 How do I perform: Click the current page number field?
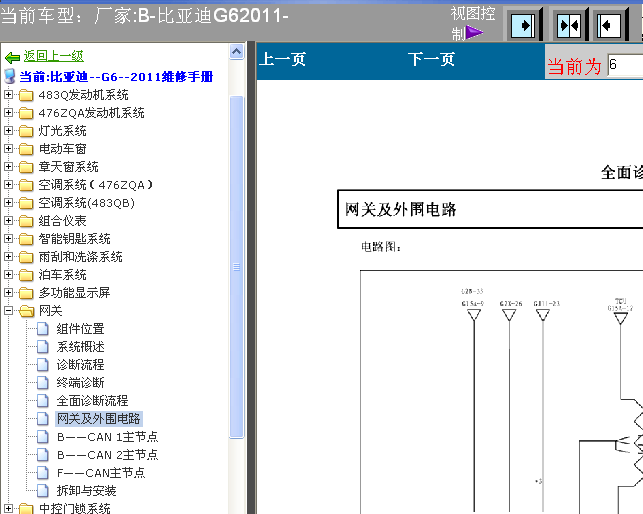coord(625,65)
